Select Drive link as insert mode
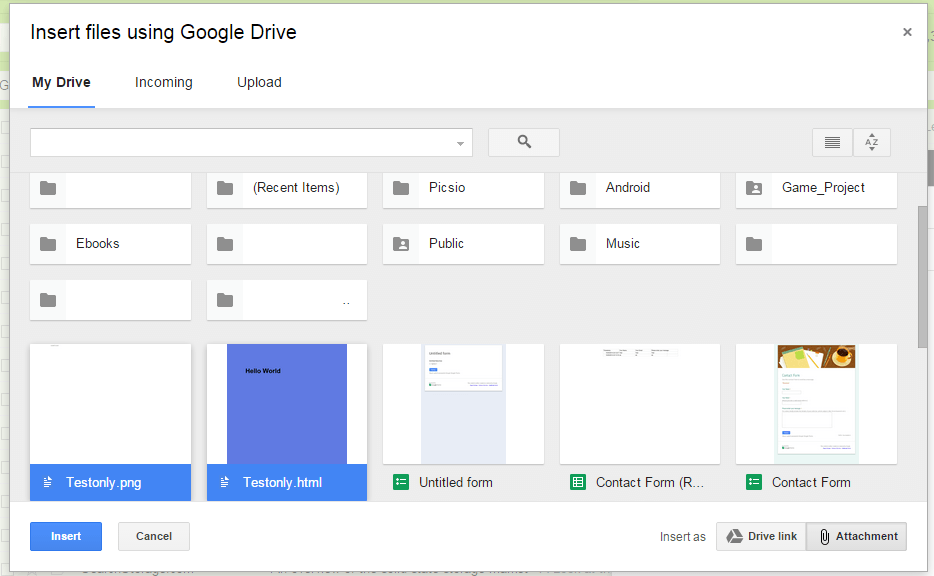934x576 pixels. (x=760, y=536)
